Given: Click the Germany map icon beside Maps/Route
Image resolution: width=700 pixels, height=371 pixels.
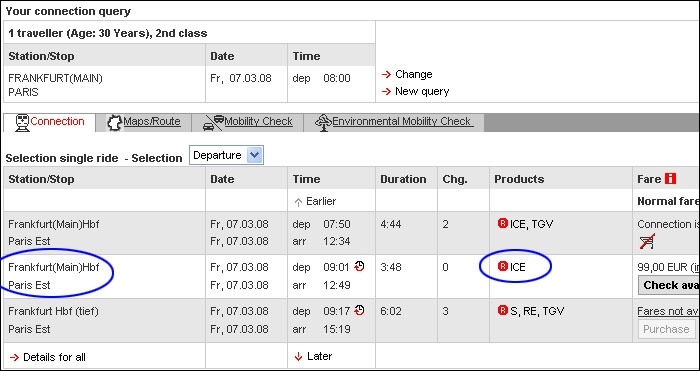Looking at the screenshot, I should click(115, 122).
